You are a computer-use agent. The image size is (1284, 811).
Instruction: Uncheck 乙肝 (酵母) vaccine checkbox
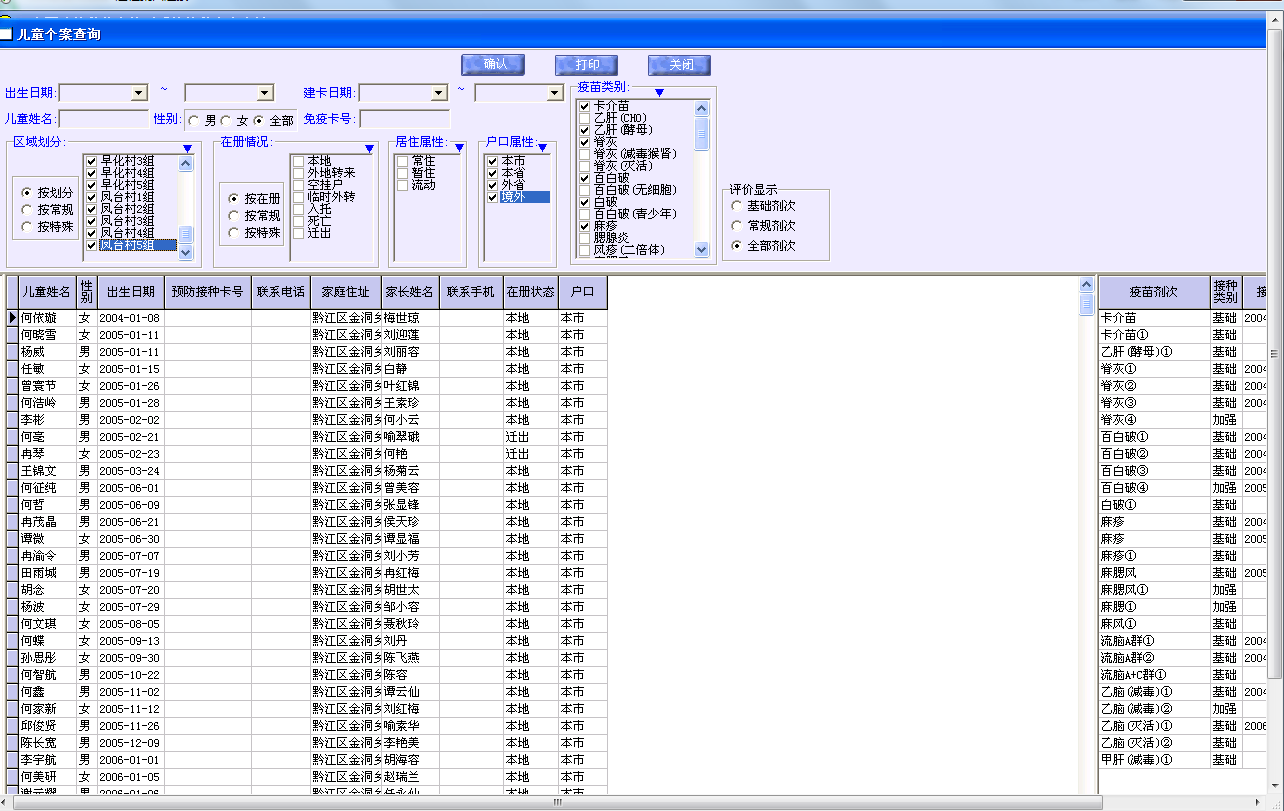[x=585, y=130]
